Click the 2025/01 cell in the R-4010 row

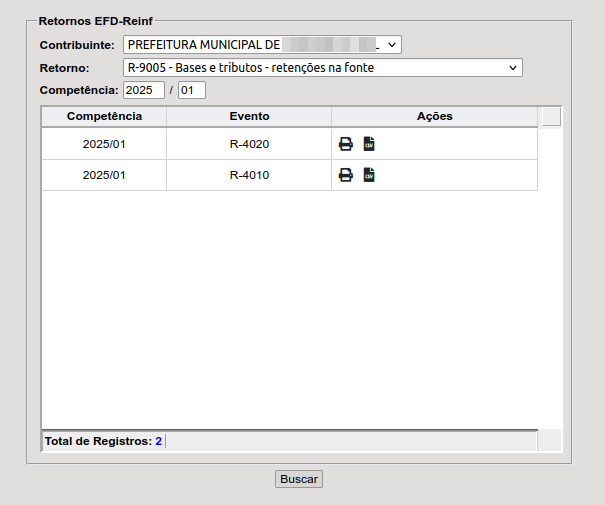(104, 175)
